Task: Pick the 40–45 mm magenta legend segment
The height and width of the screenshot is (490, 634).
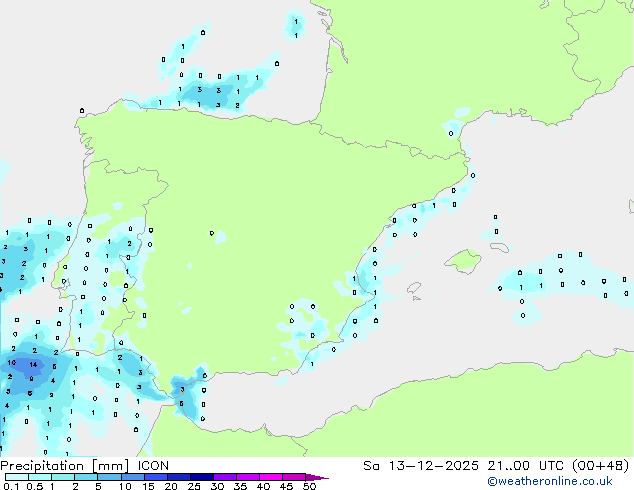Action: (271, 477)
